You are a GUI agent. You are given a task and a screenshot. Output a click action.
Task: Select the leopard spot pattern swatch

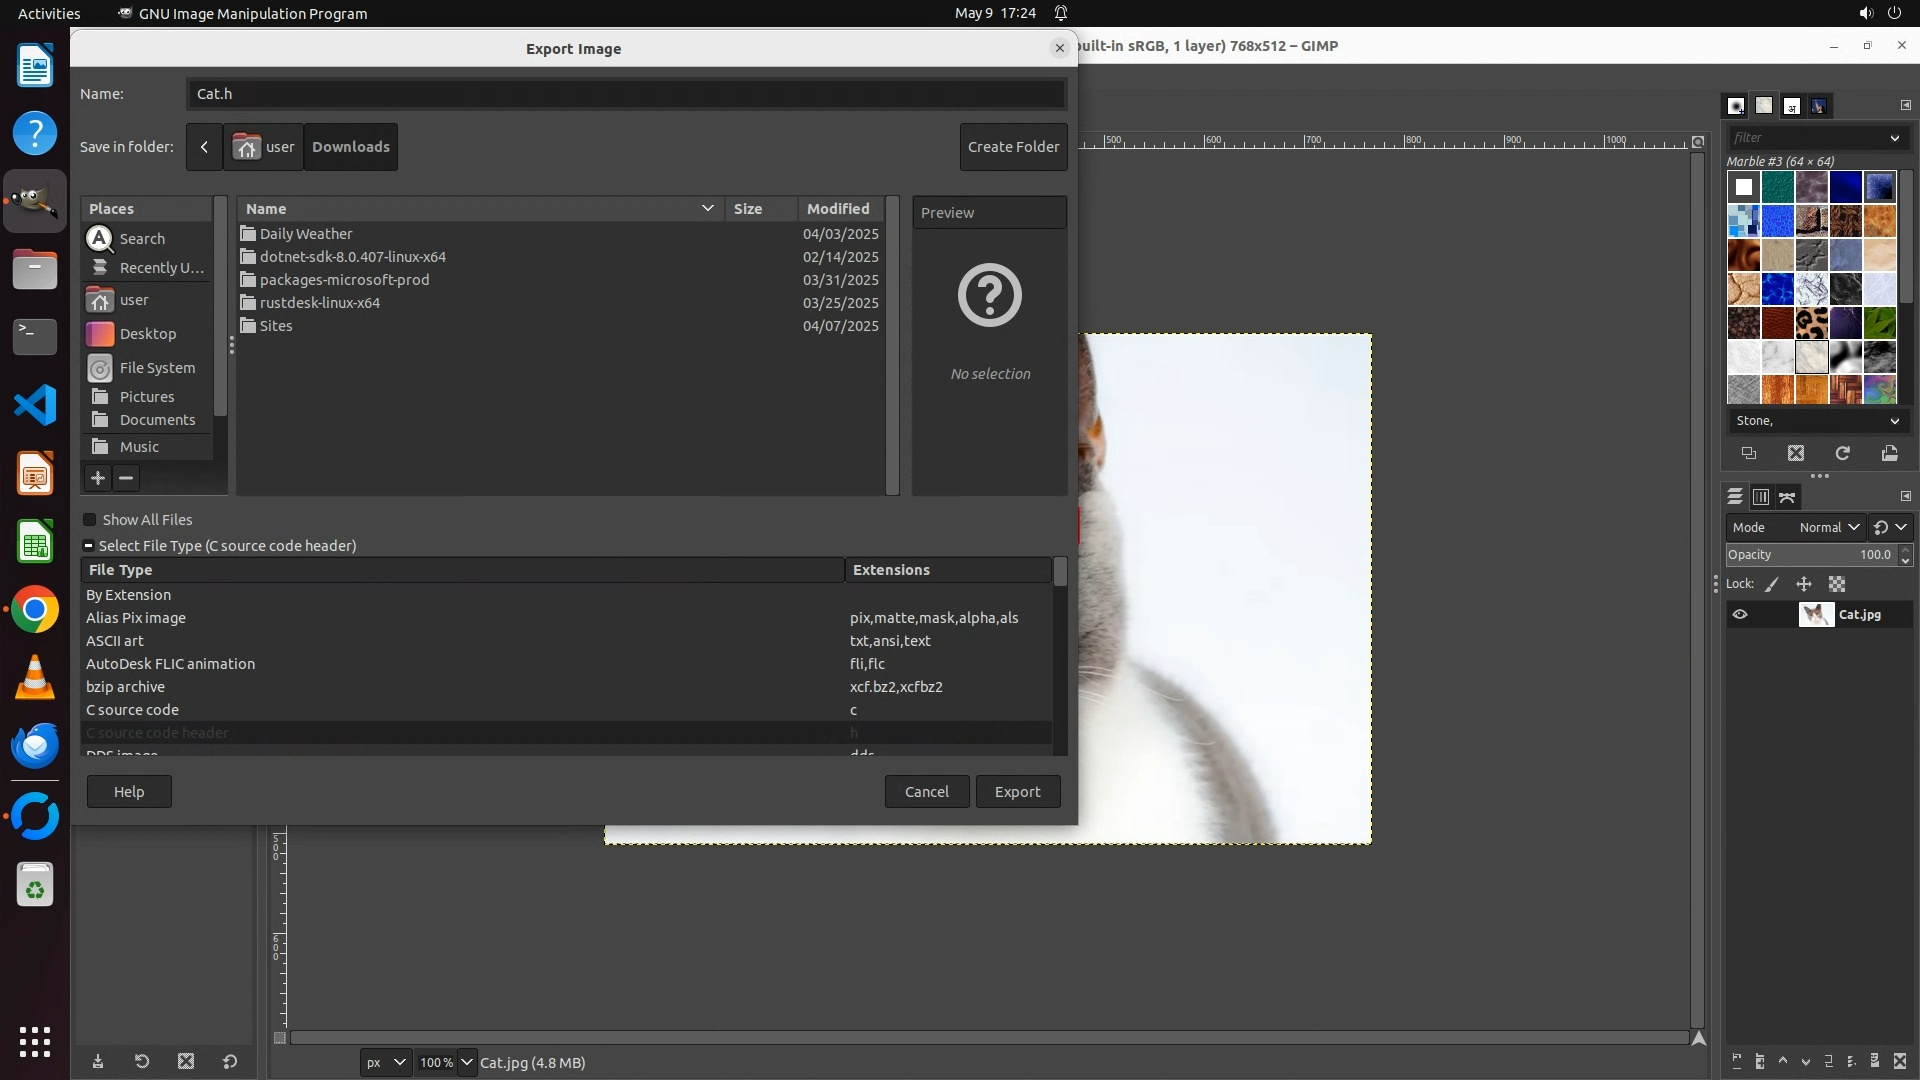tap(1812, 323)
